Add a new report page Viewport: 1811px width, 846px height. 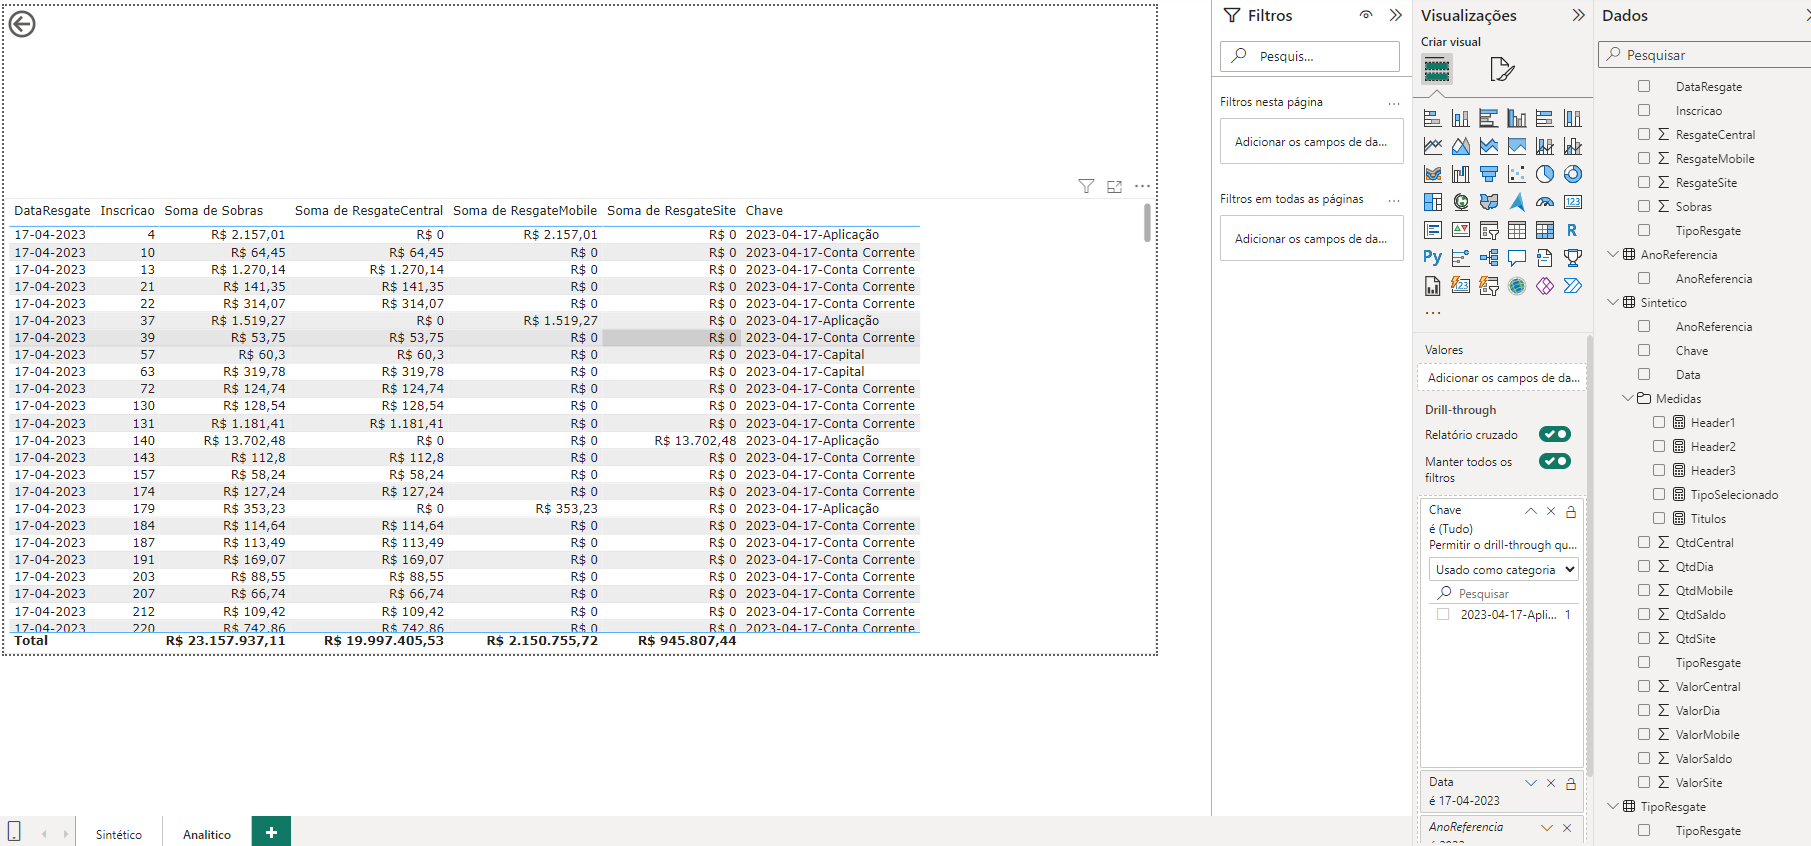click(271, 832)
